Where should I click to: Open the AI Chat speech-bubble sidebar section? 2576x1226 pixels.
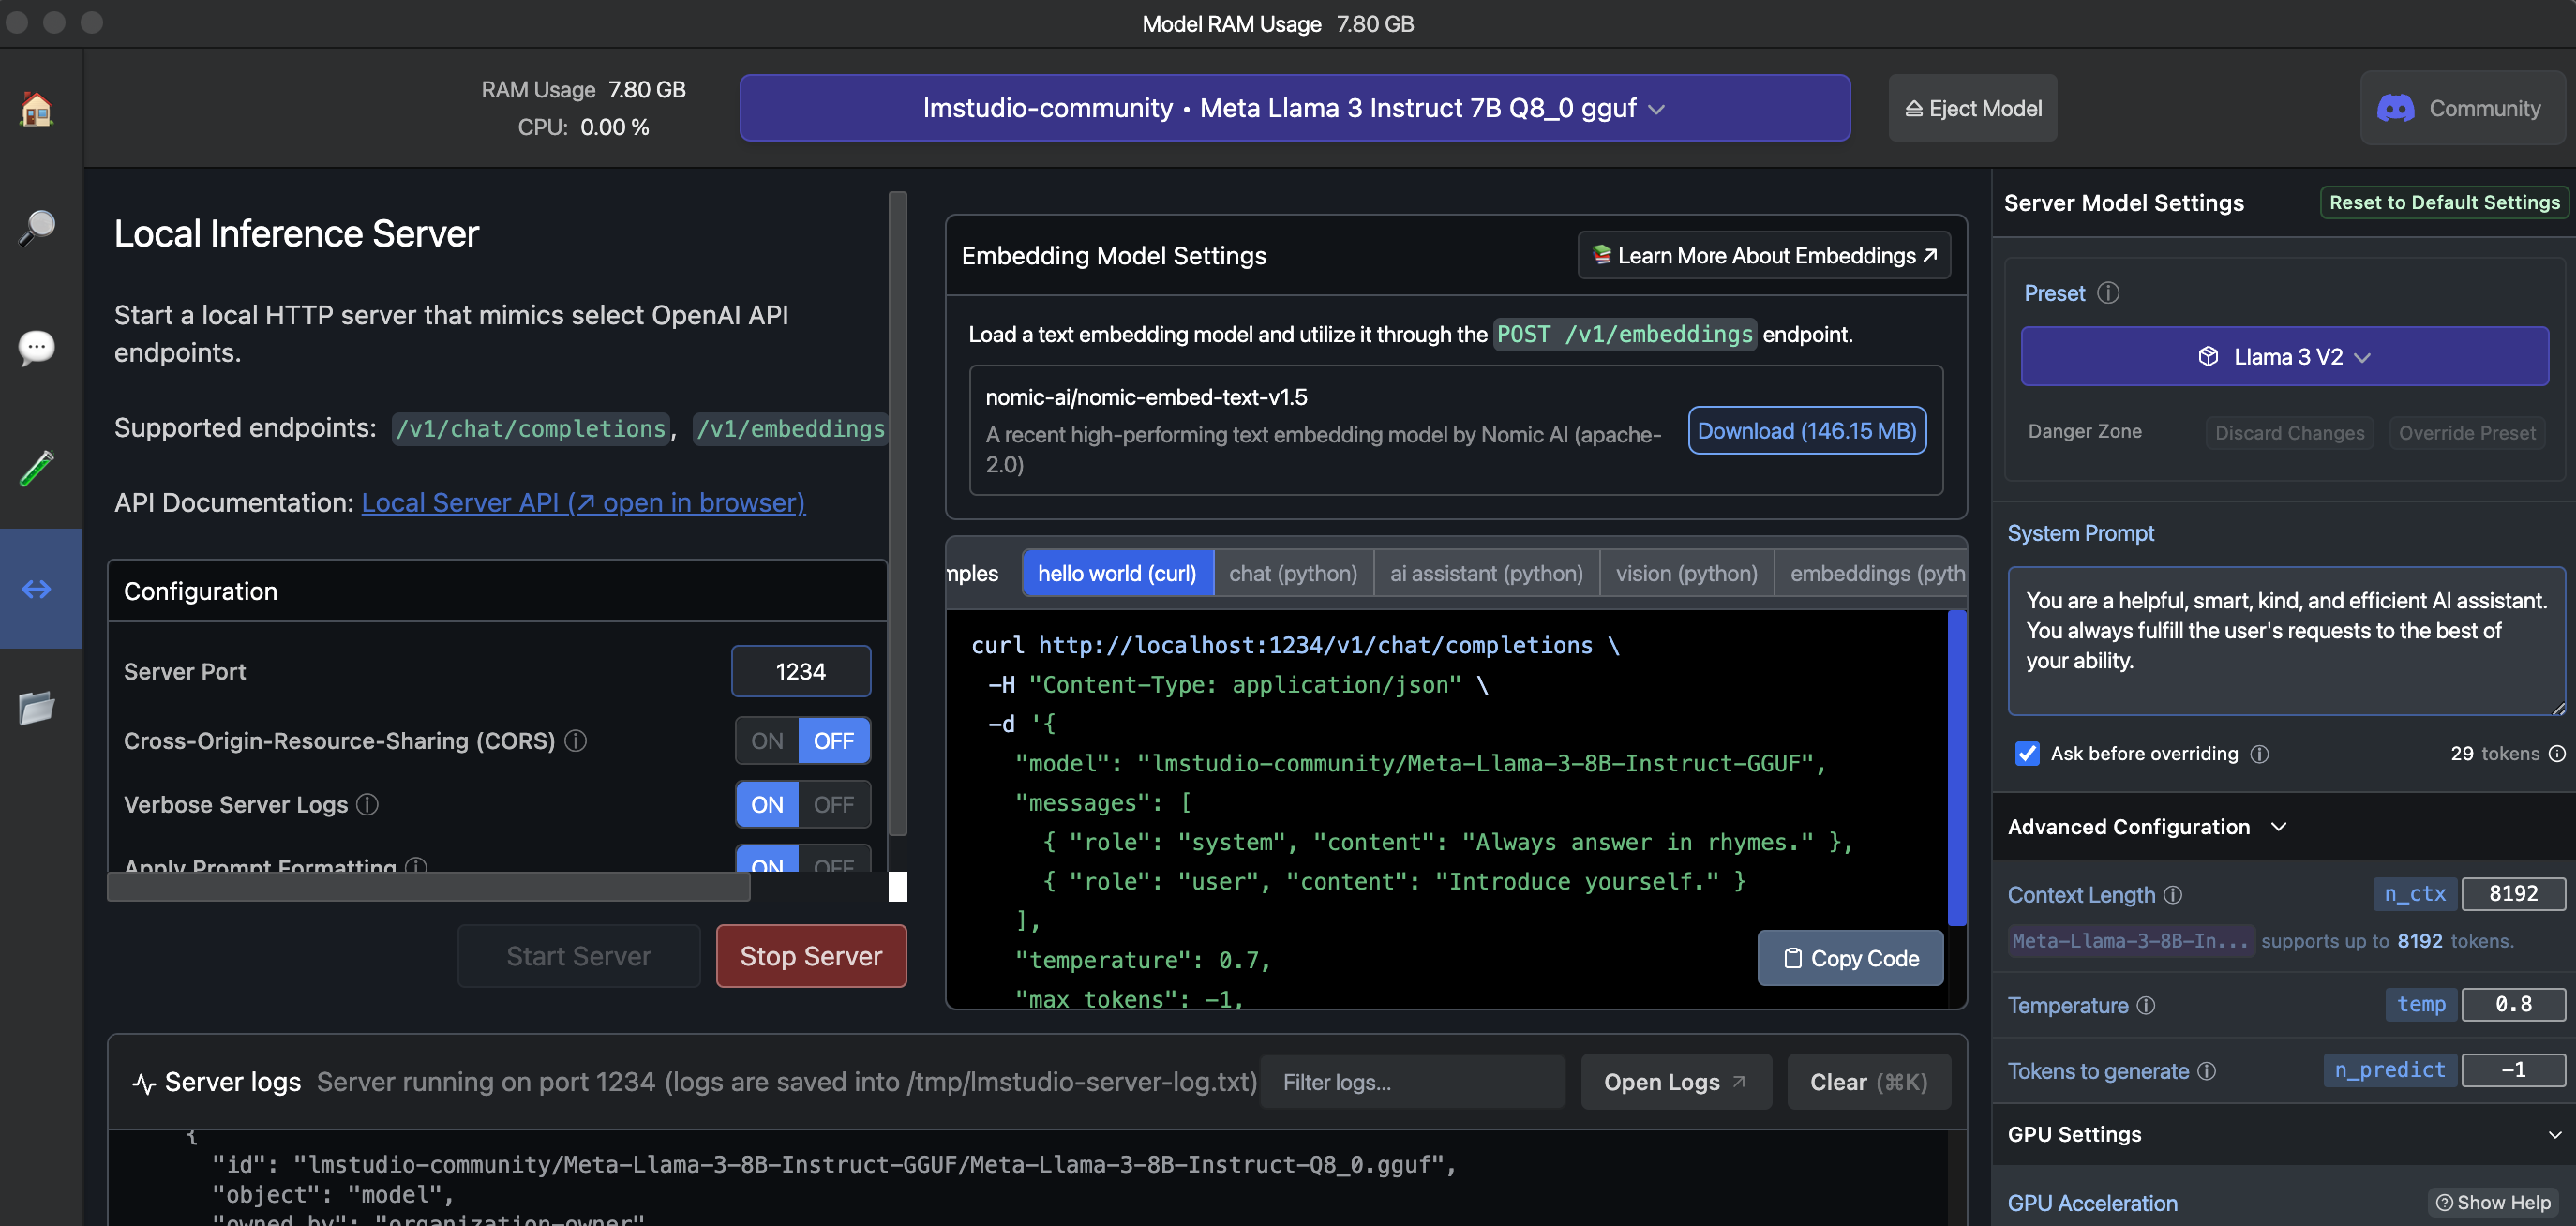click(37, 348)
